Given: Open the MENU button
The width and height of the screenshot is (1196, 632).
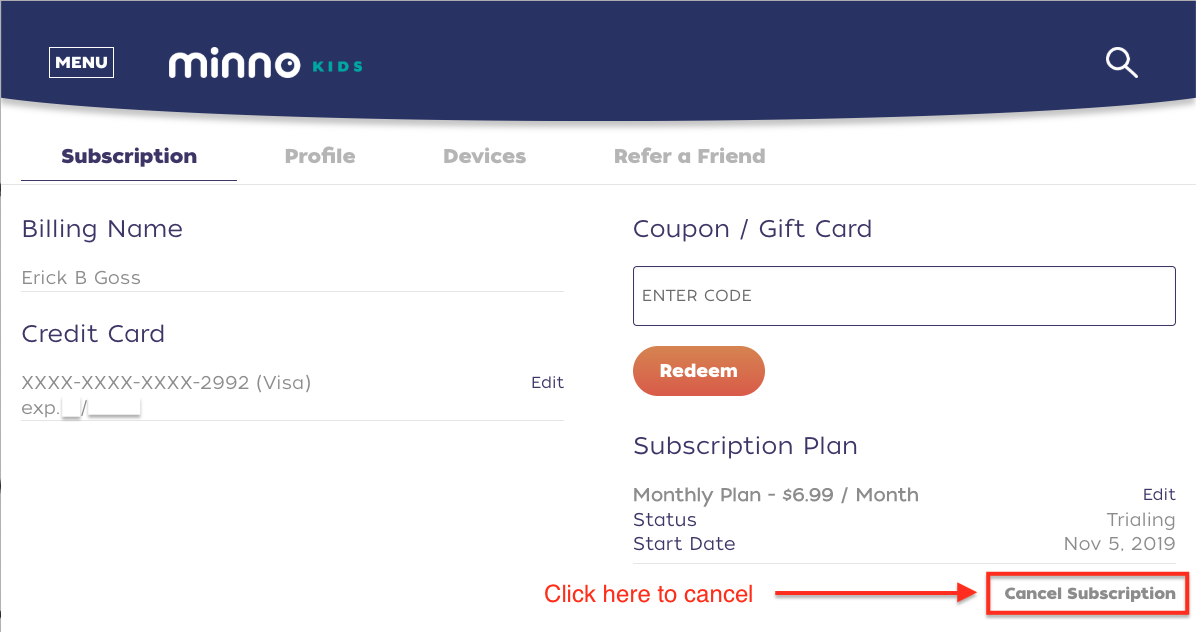Looking at the screenshot, I should tap(82, 63).
